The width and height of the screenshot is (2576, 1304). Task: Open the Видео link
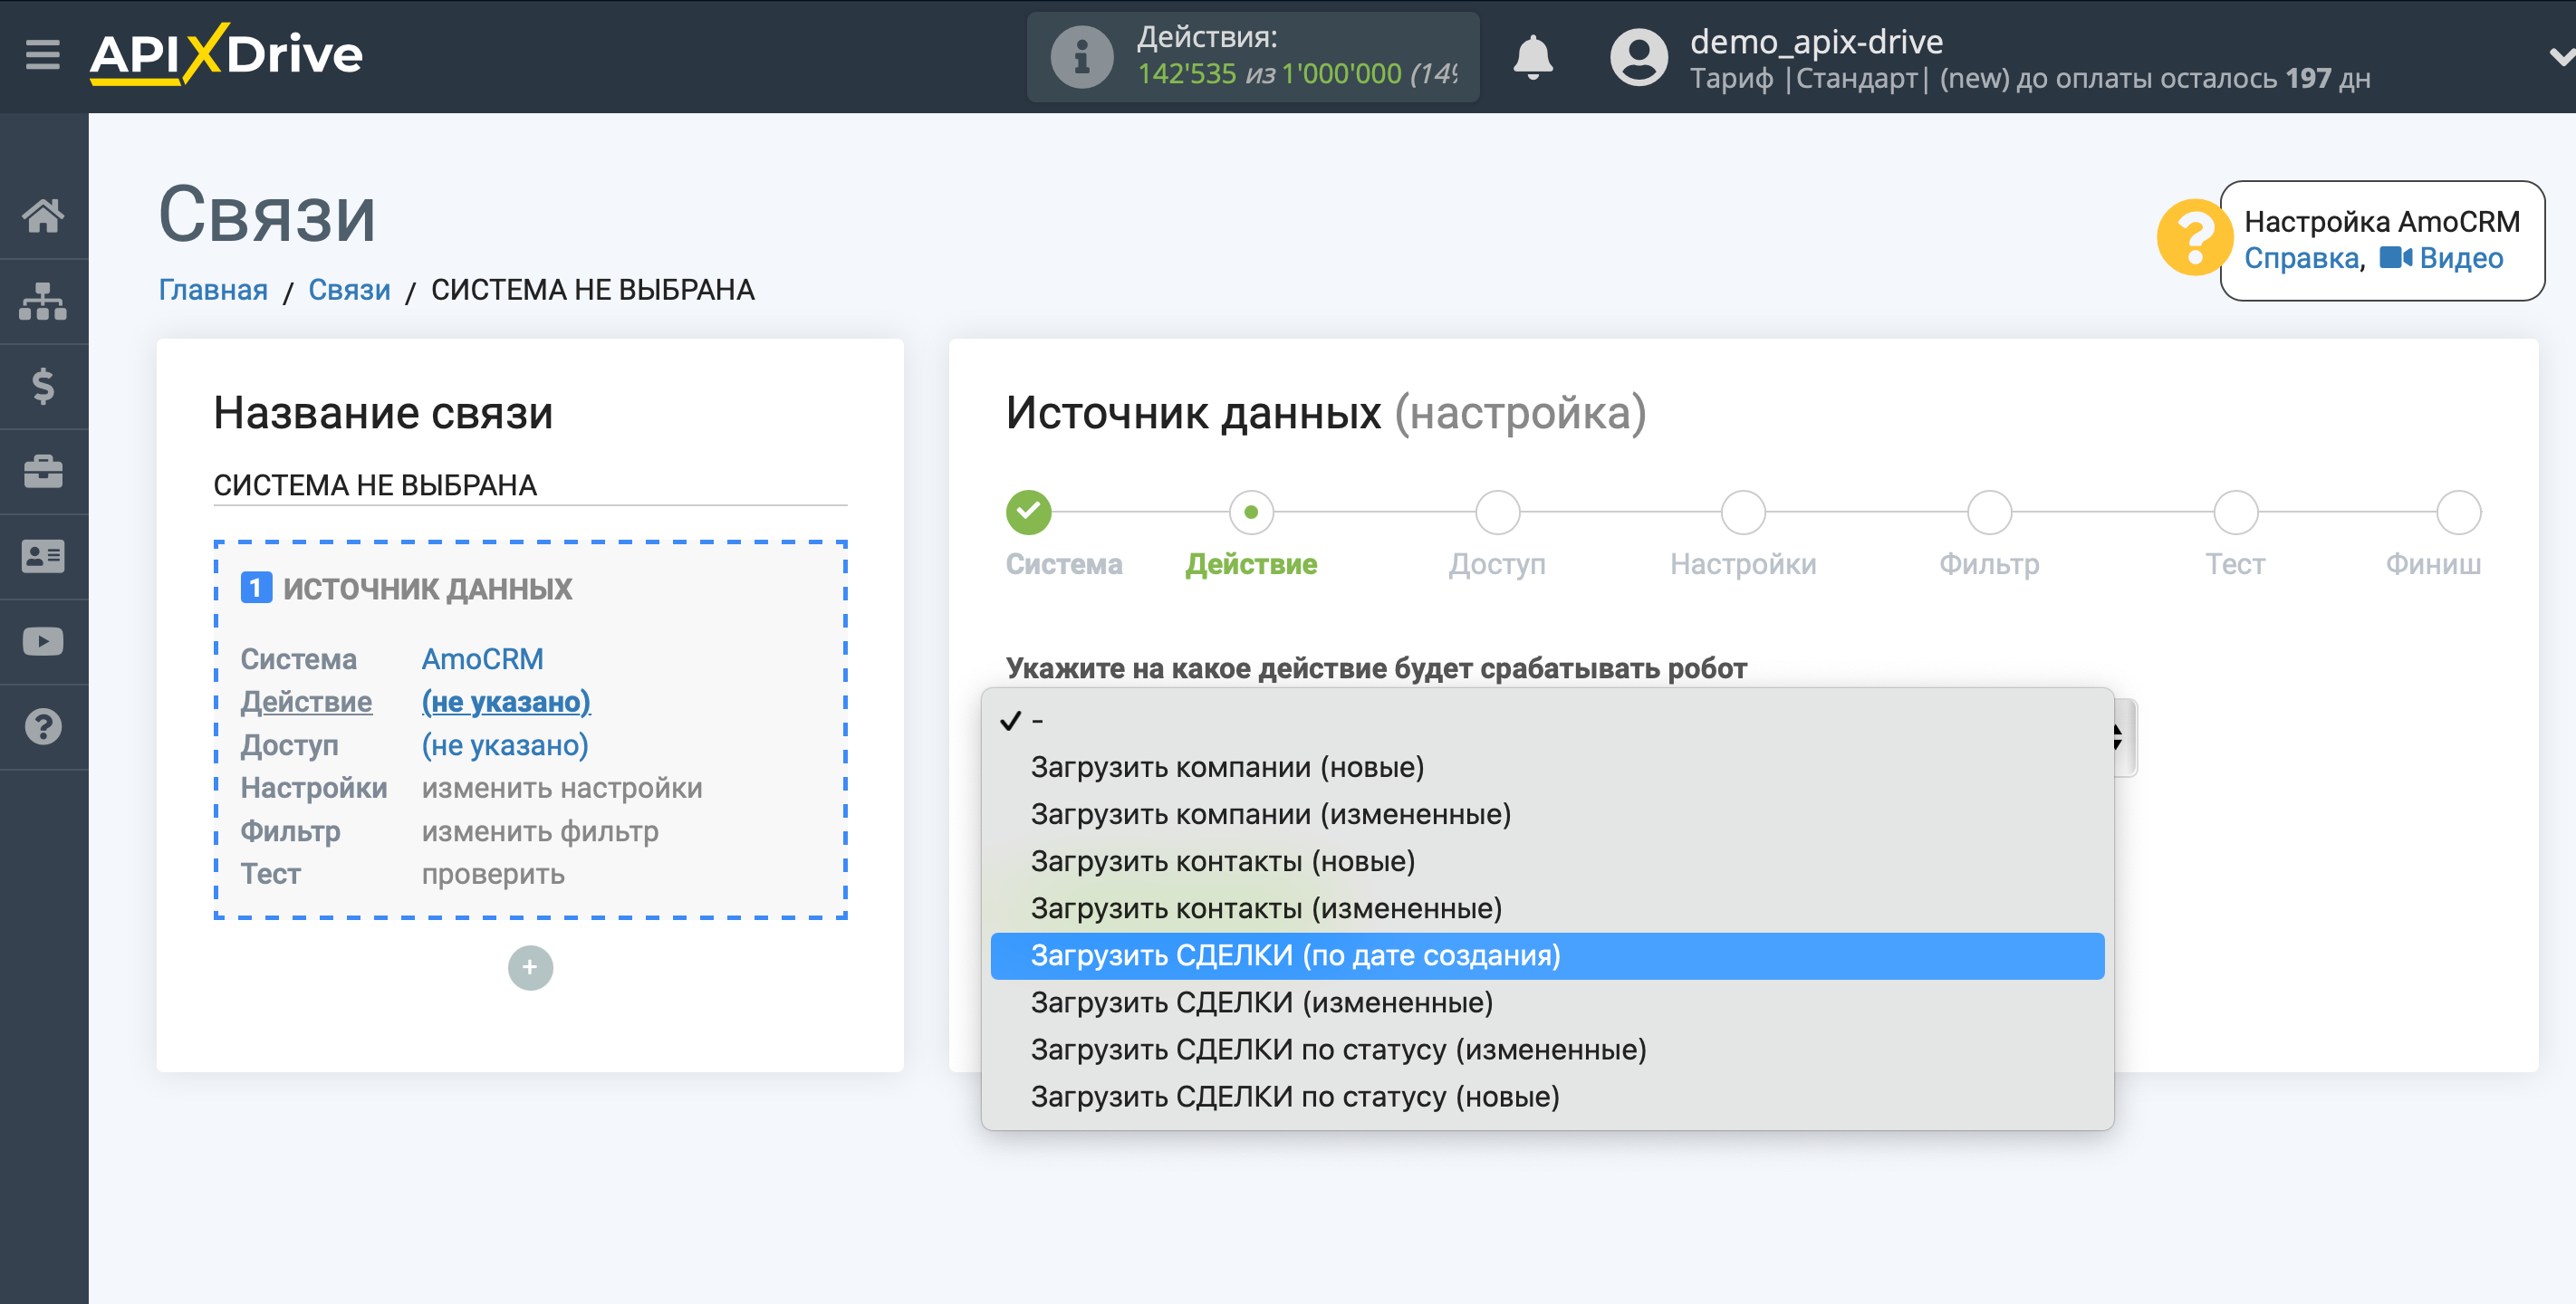[2461, 258]
